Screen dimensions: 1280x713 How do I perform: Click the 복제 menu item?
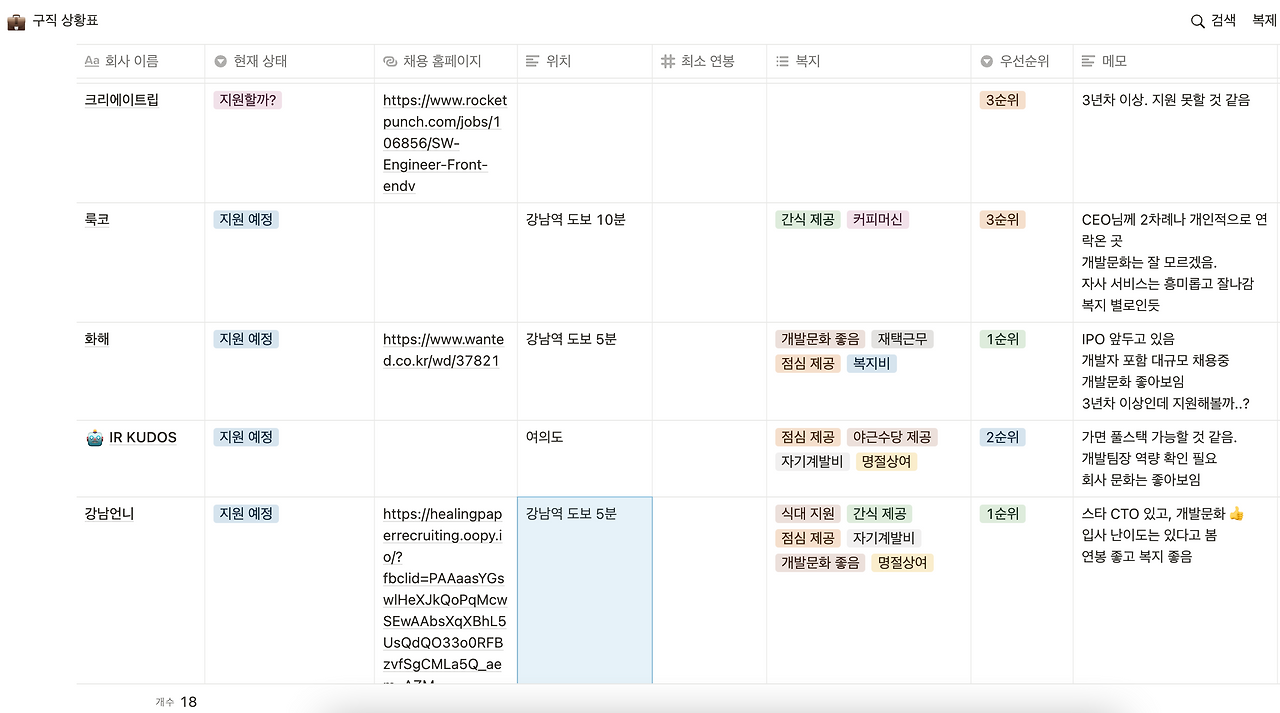(1264, 20)
